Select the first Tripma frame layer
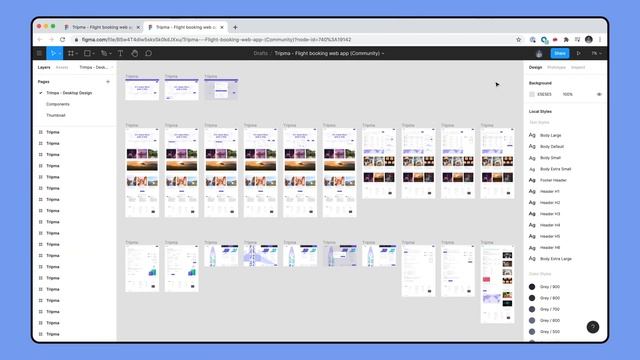Image resolution: width=640 pixels, height=360 pixels. coord(53,132)
